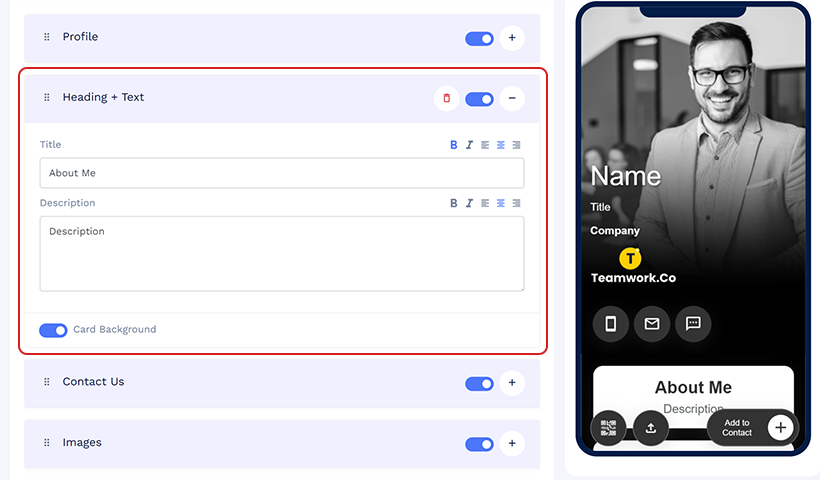Viewport: 820px width, 480px height.
Task: Click the QR code icon in preview
Action: [x=608, y=428]
